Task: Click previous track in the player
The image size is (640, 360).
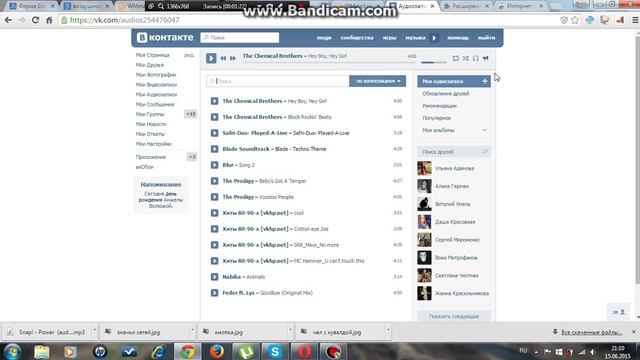Action: pyautogui.click(x=223, y=58)
